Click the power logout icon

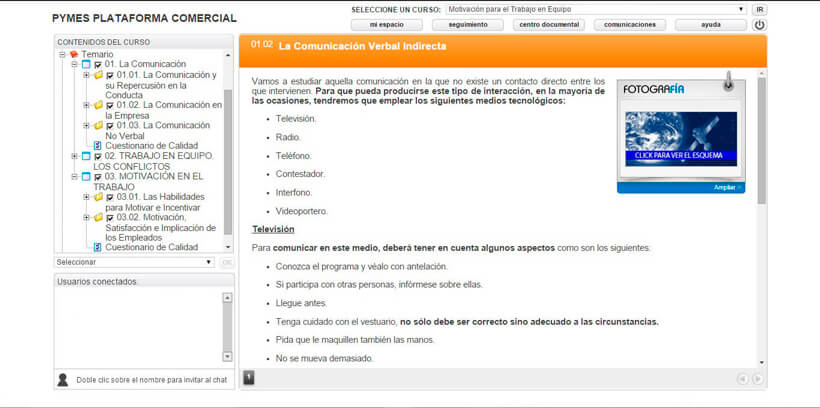pos(759,25)
